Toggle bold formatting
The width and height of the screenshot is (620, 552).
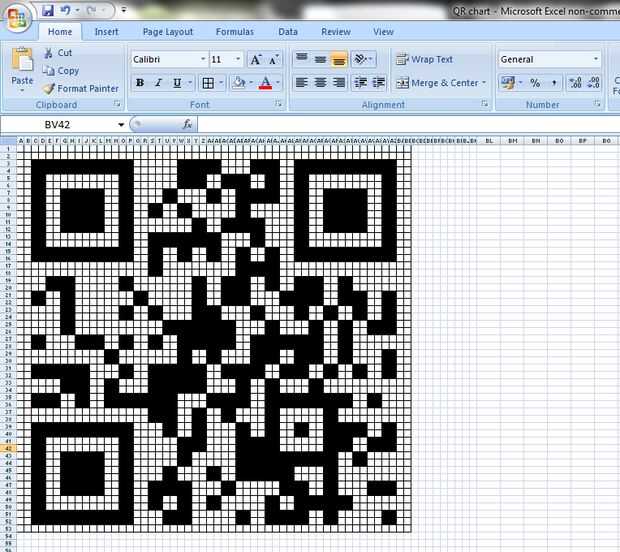[140, 83]
